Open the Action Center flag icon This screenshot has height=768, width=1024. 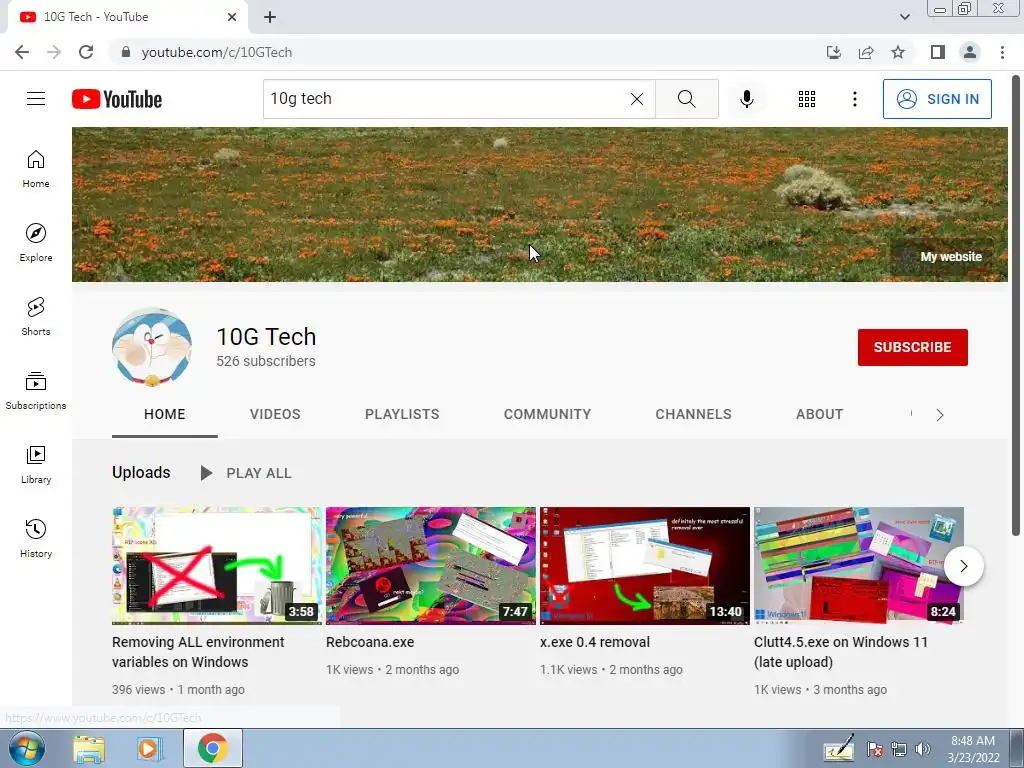[875, 749]
